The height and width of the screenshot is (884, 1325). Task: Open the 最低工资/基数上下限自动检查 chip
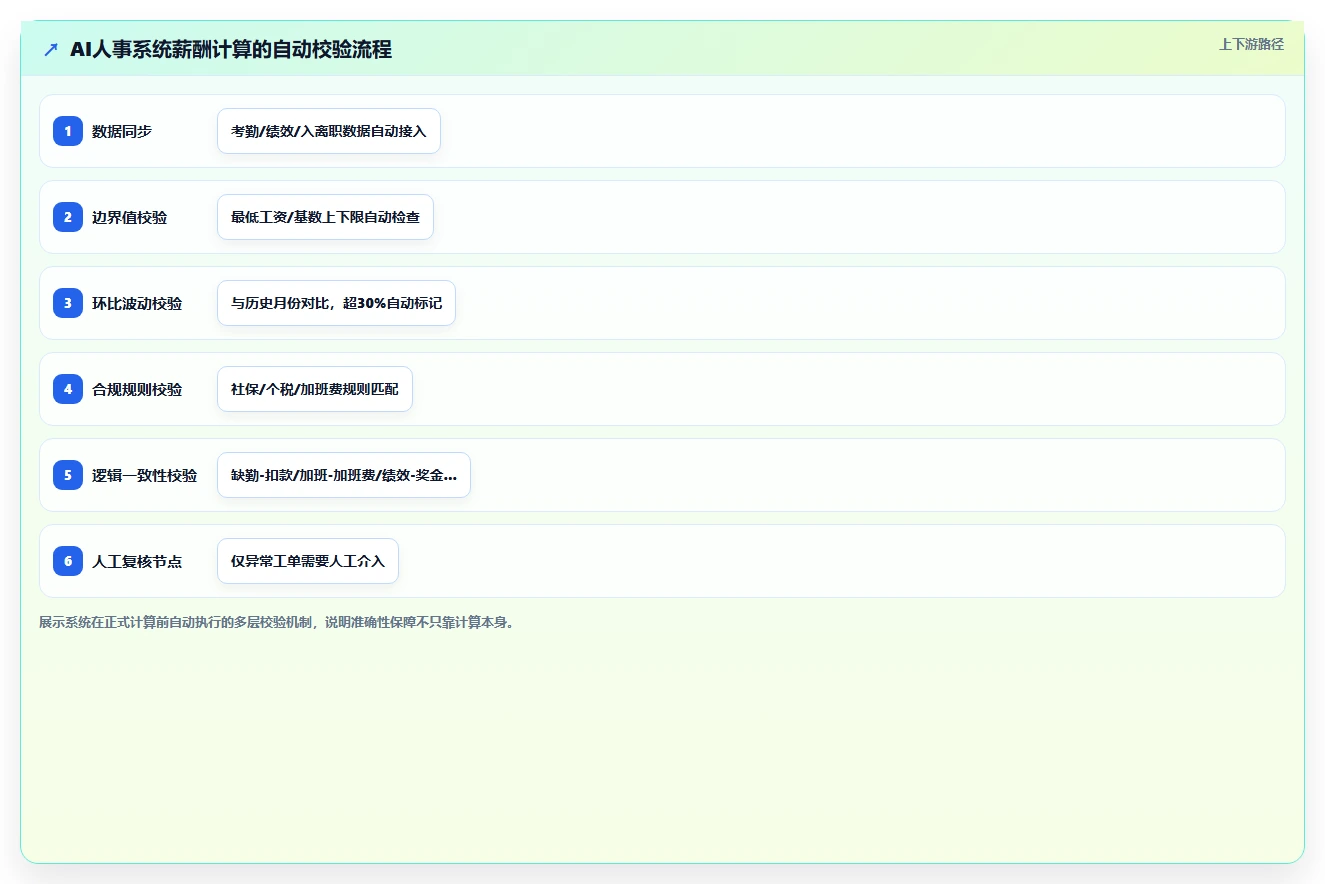coord(325,217)
